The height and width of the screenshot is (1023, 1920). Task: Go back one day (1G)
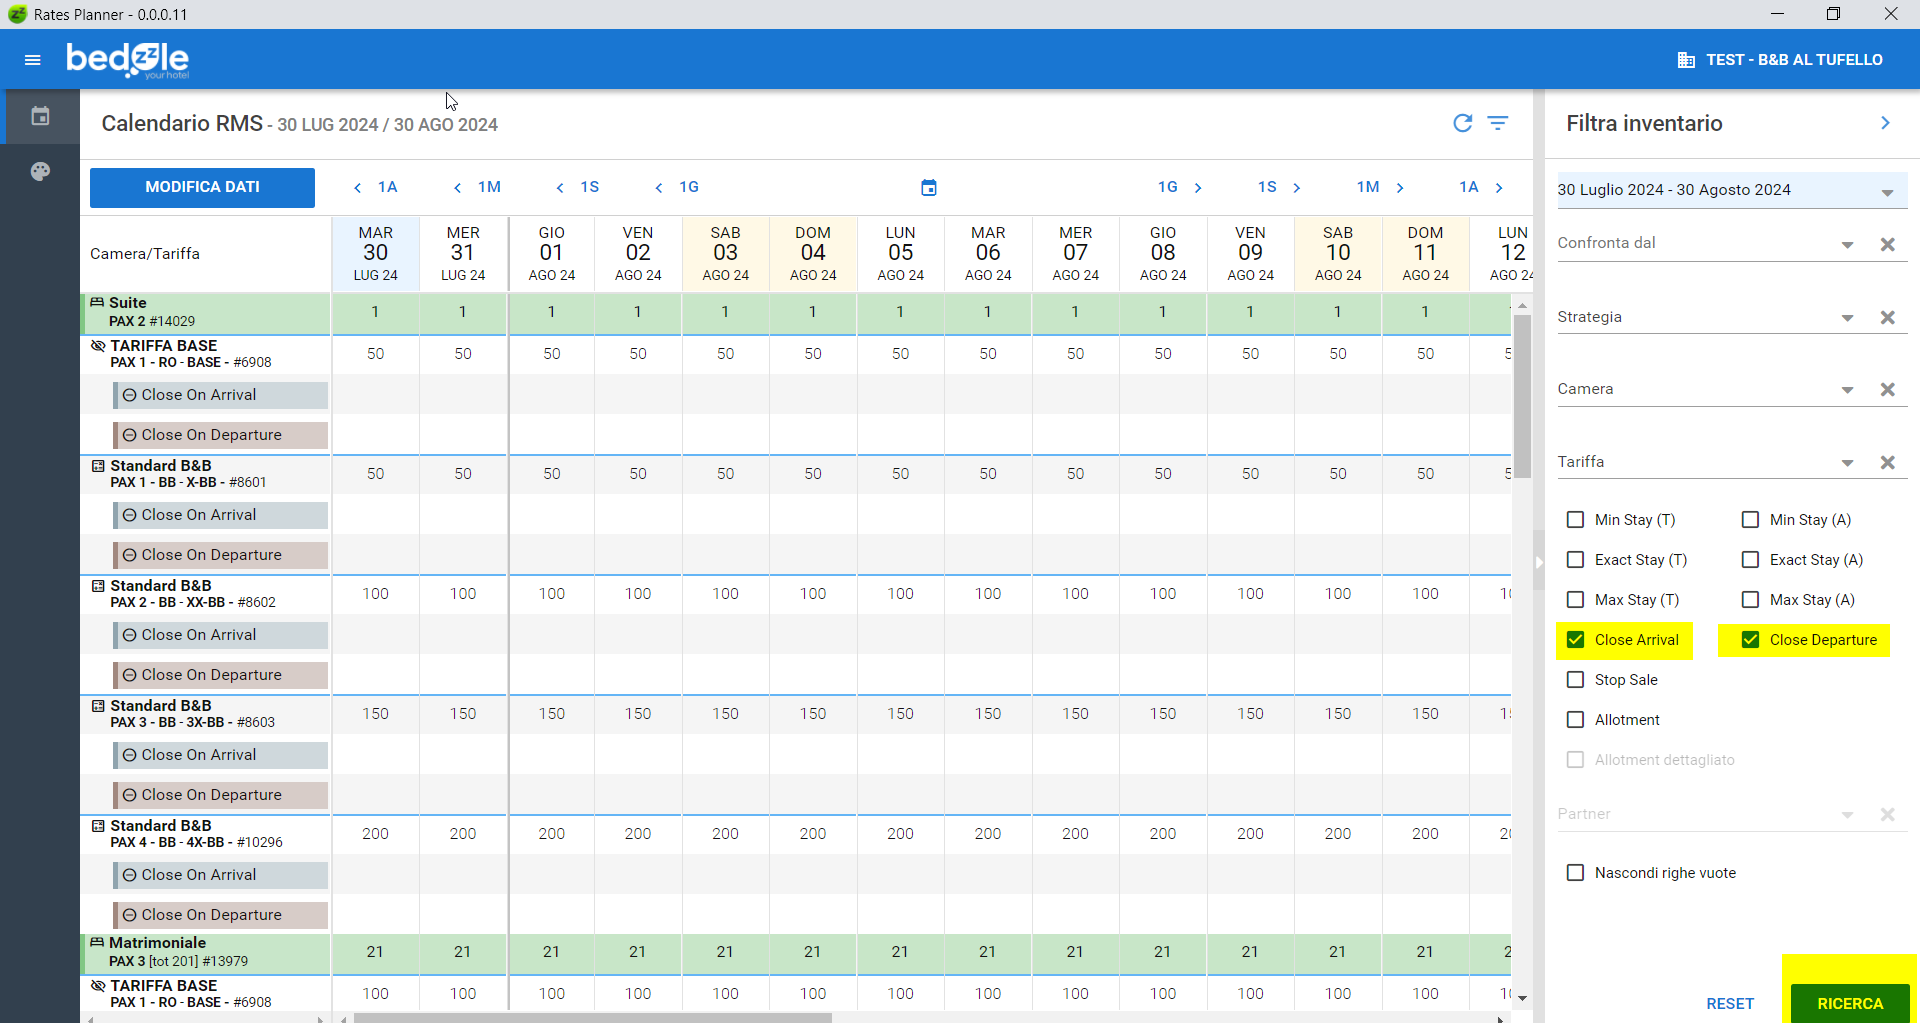coord(677,187)
